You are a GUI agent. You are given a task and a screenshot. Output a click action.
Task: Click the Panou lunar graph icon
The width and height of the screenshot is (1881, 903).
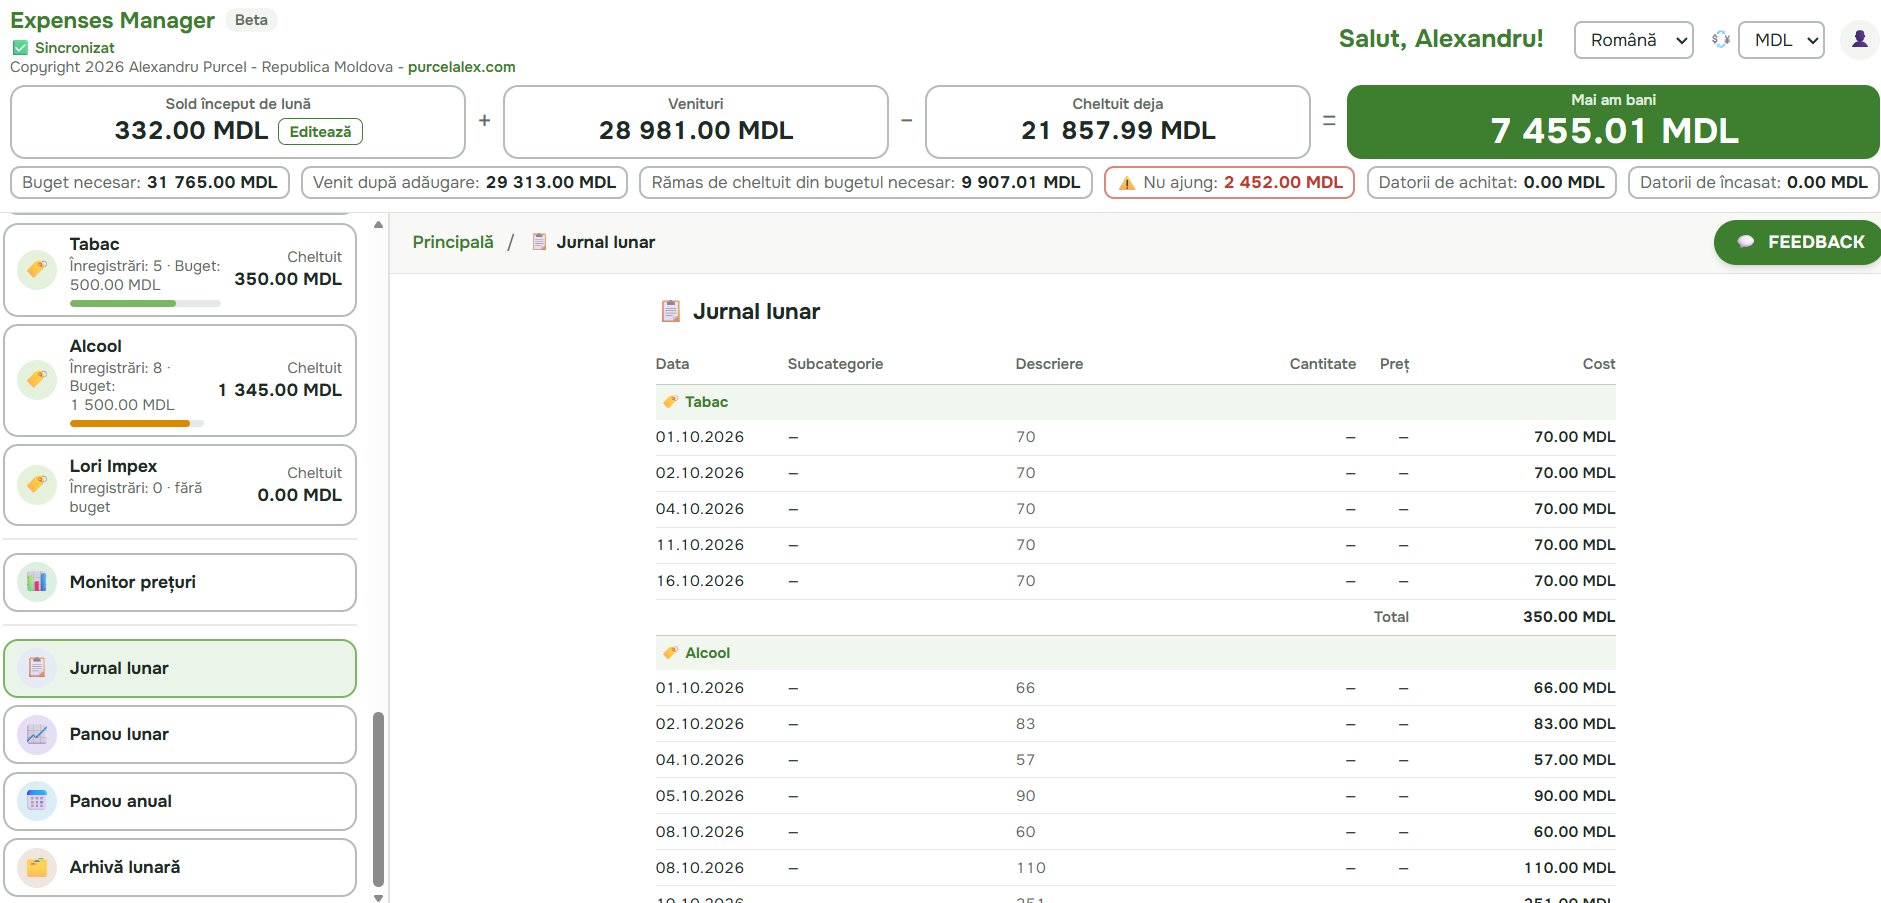click(37, 734)
